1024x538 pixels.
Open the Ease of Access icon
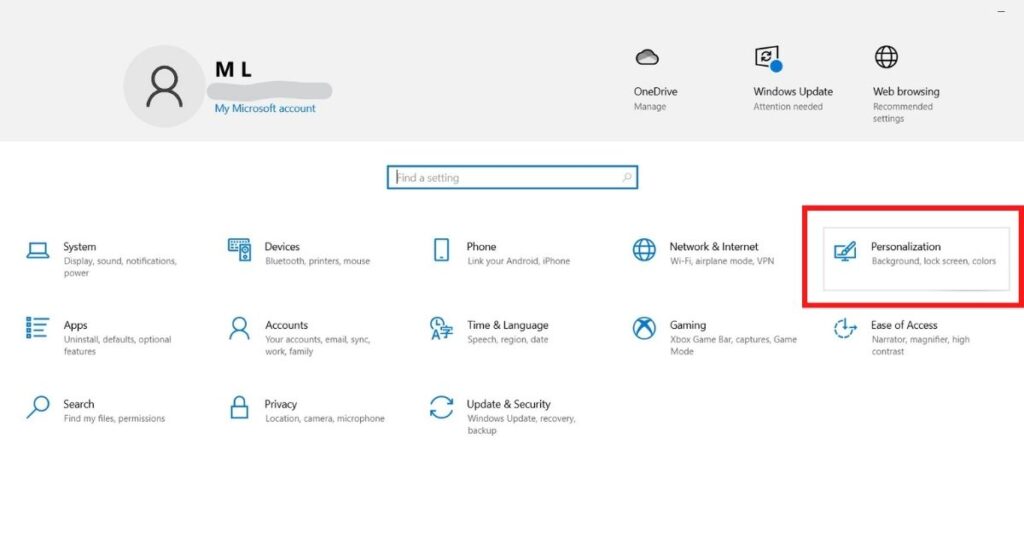844,328
